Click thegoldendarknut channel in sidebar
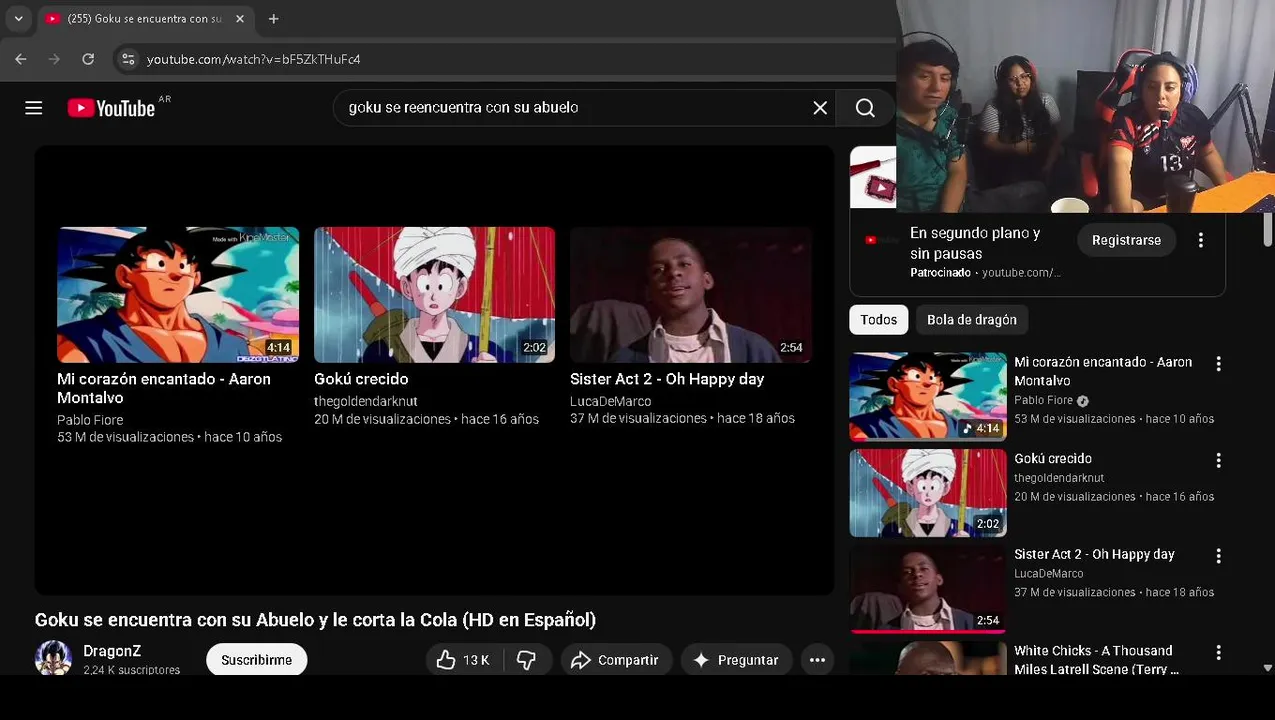Image resolution: width=1275 pixels, height=720 pixels. click(x=1059, y=478)
